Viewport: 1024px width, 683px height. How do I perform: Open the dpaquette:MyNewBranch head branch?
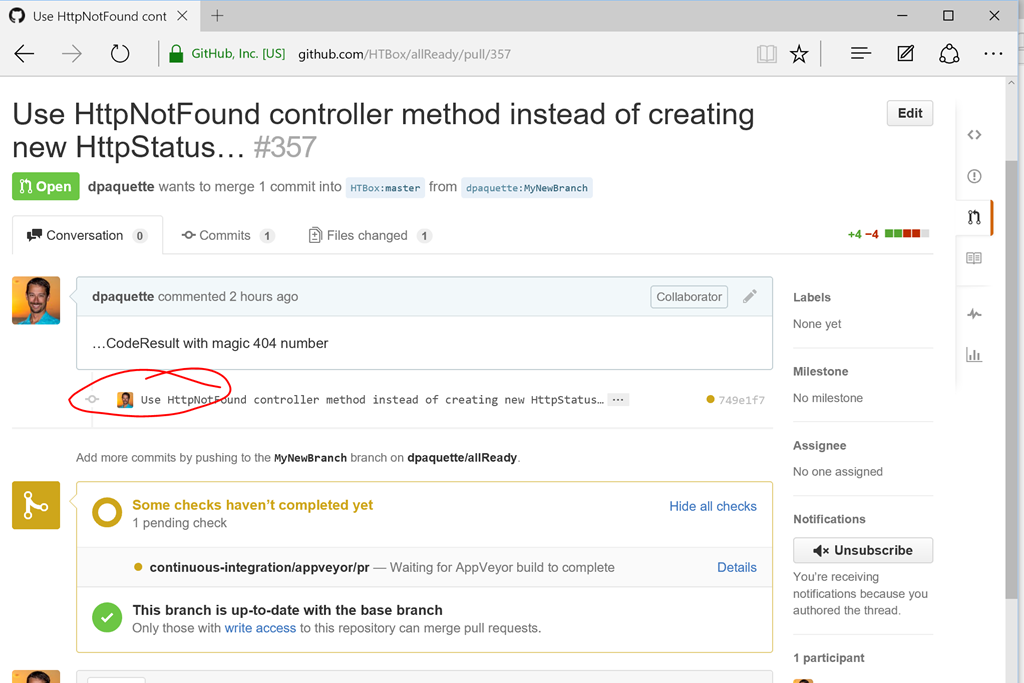[527, 187]
